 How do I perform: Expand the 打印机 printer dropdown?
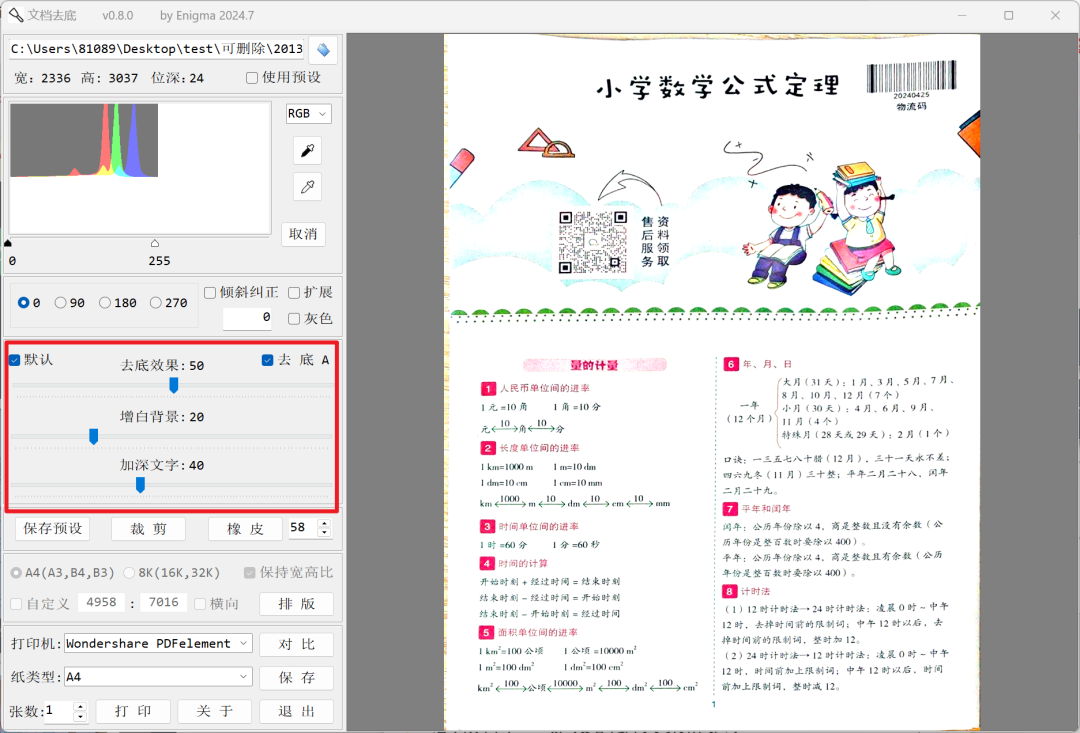click(158, 644)
